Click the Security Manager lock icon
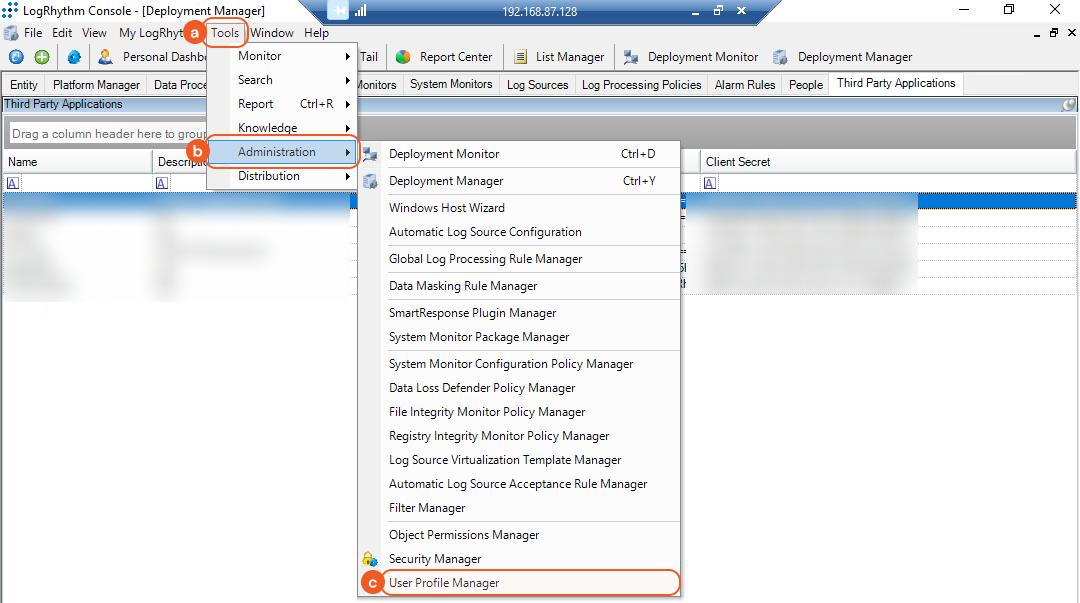The width and height of the screenshot is (1080, 603). [369, 559]
